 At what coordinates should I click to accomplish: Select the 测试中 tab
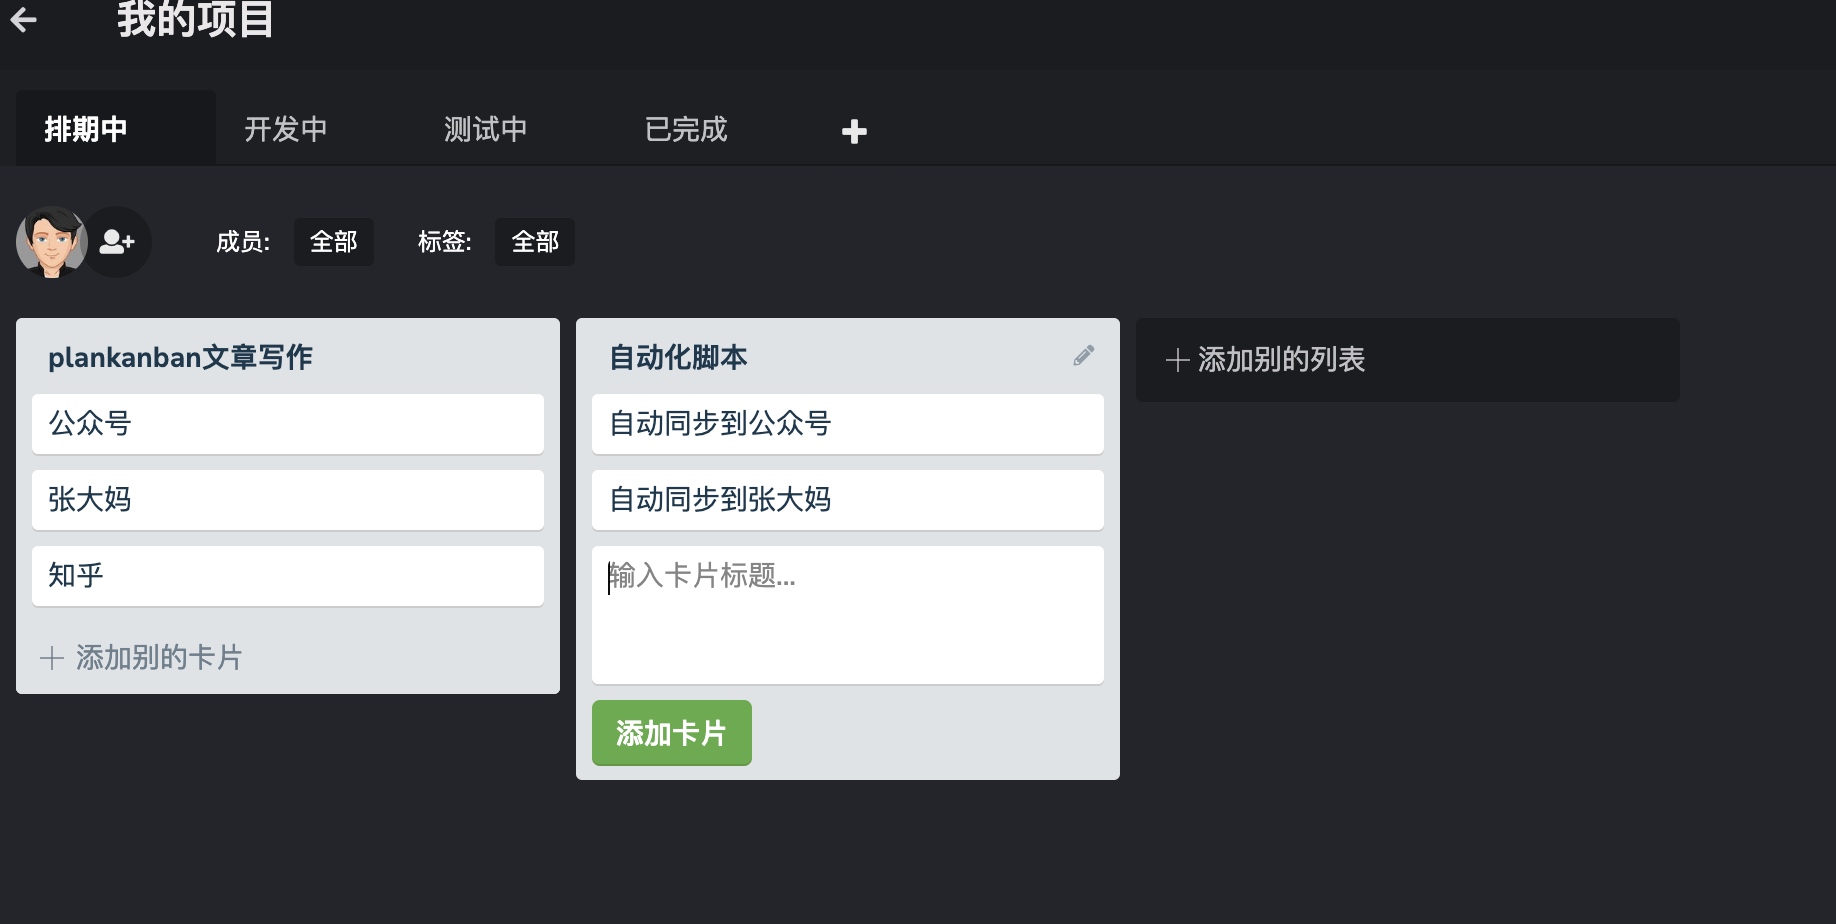coord(486,128)
